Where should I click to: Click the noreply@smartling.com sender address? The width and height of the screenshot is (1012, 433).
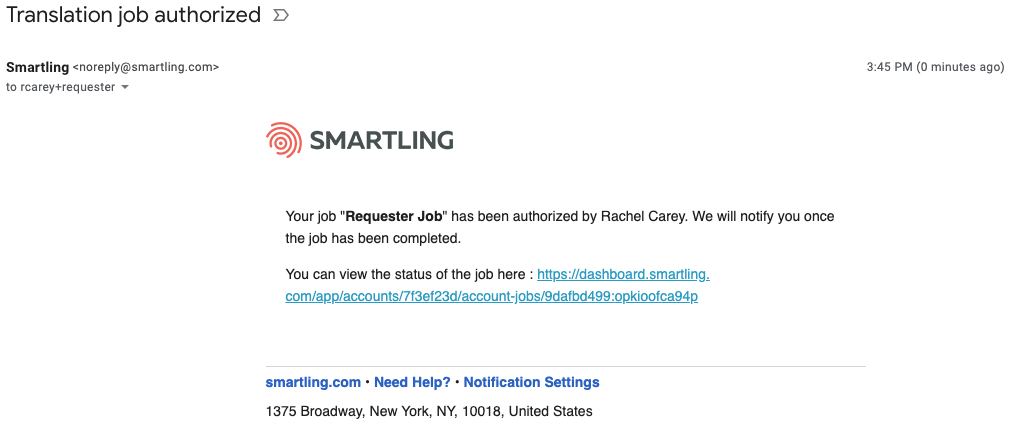tap(146, 67)
